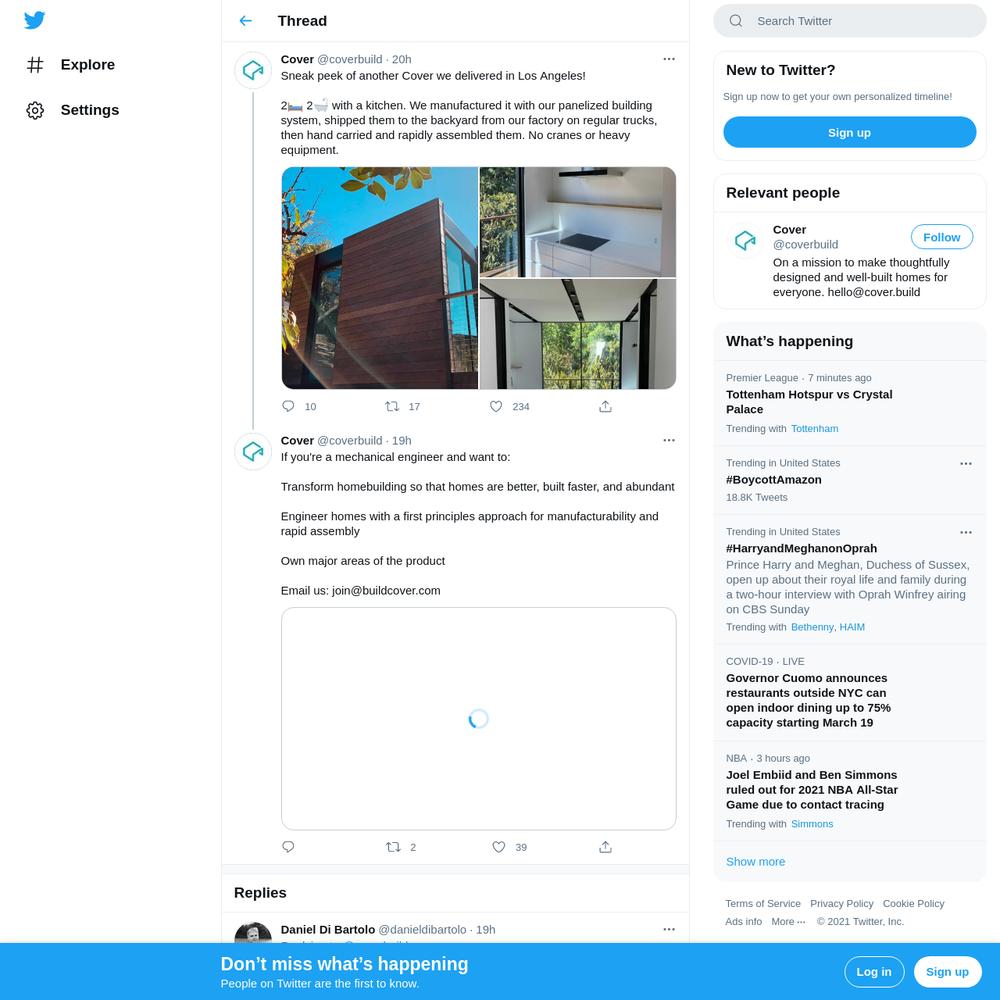Reply to the first Cover tweet
This screenshot has width=1000, height=1000.
tap(288, 406)
